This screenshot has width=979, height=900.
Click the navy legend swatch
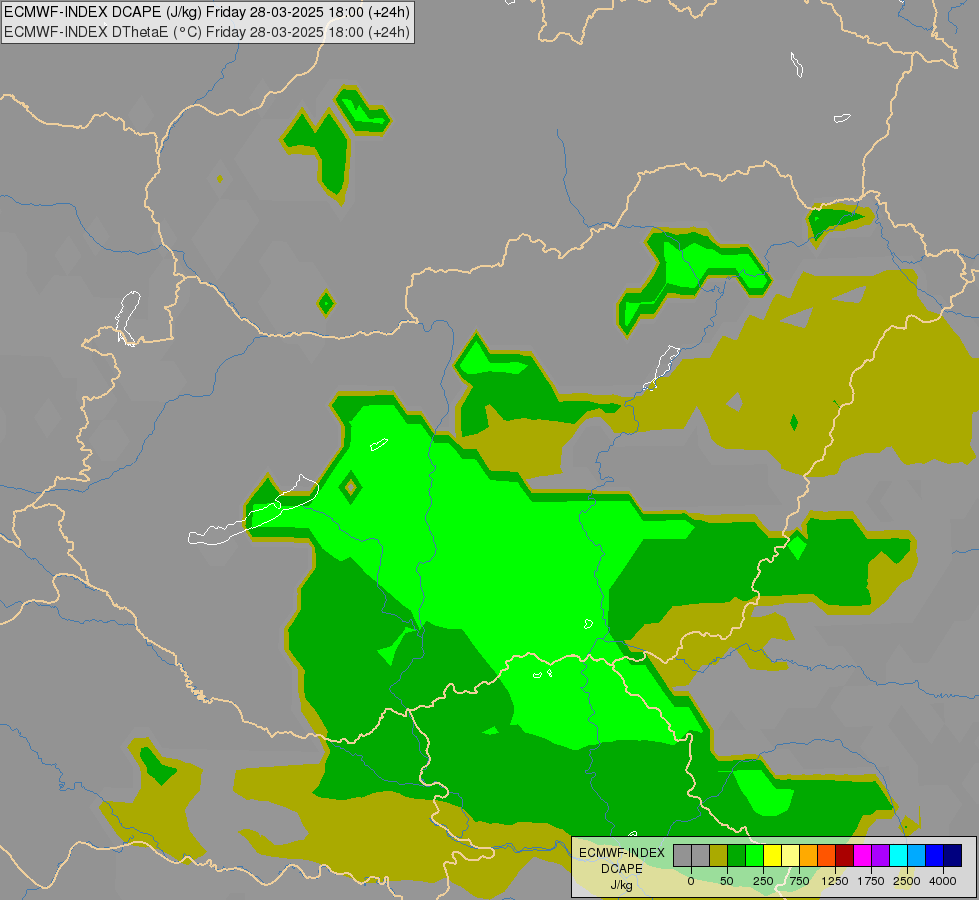point(953,855)
